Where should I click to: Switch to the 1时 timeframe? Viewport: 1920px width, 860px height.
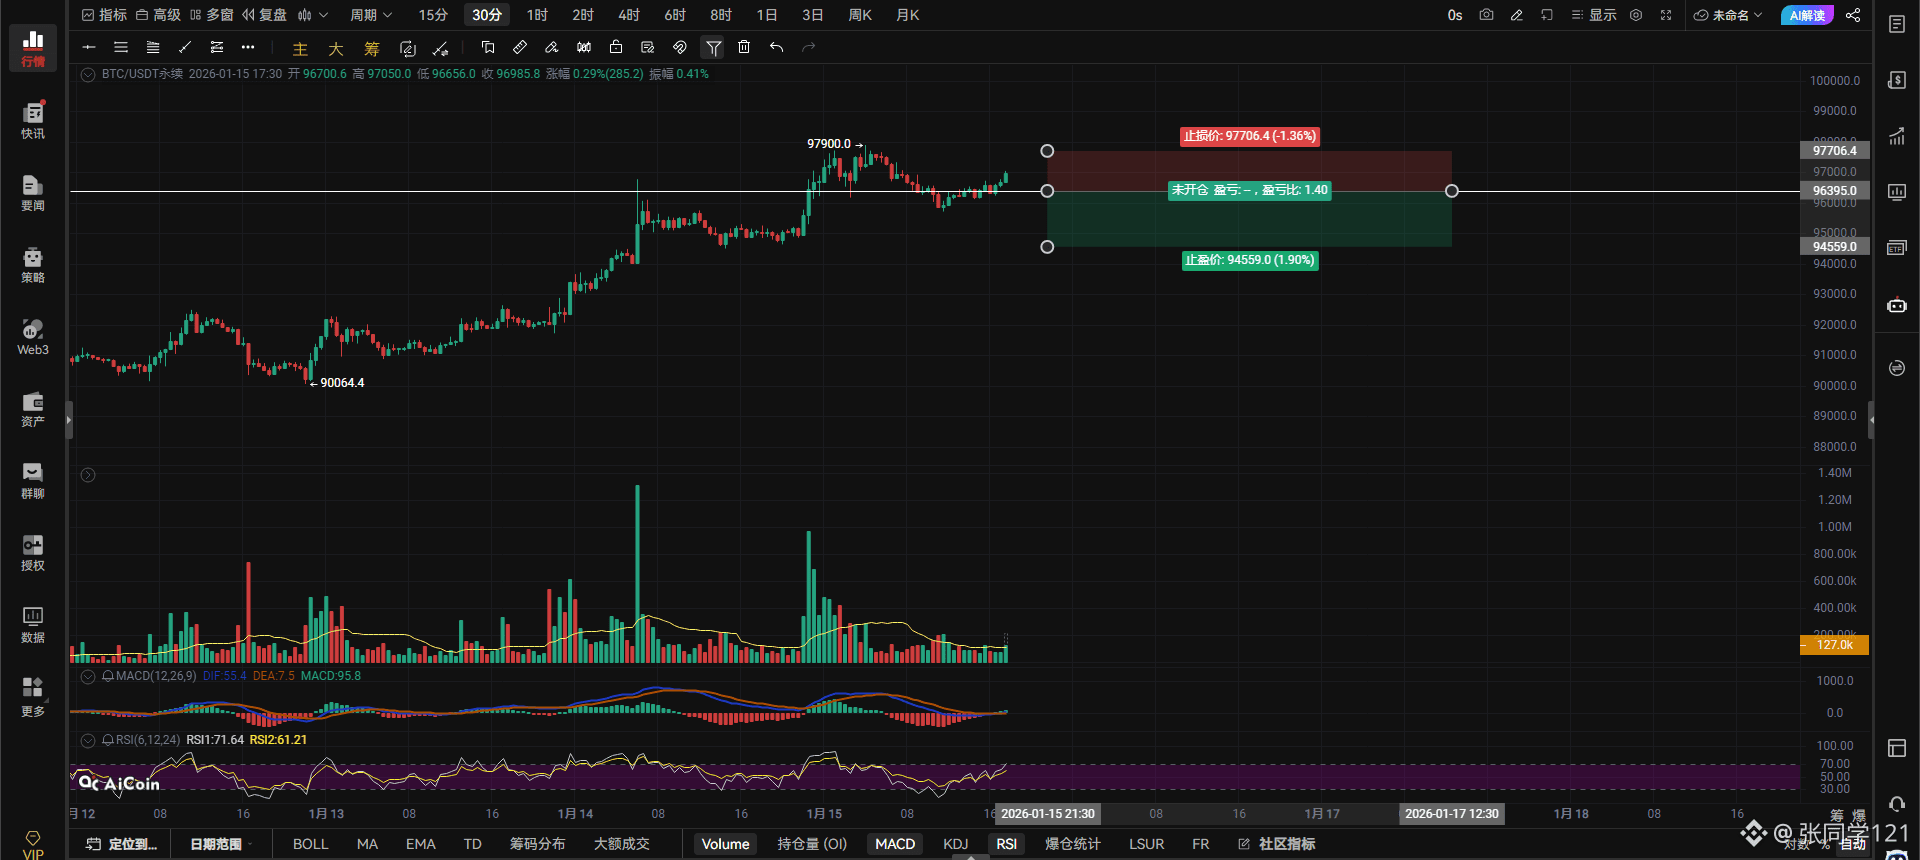point(538,15)
